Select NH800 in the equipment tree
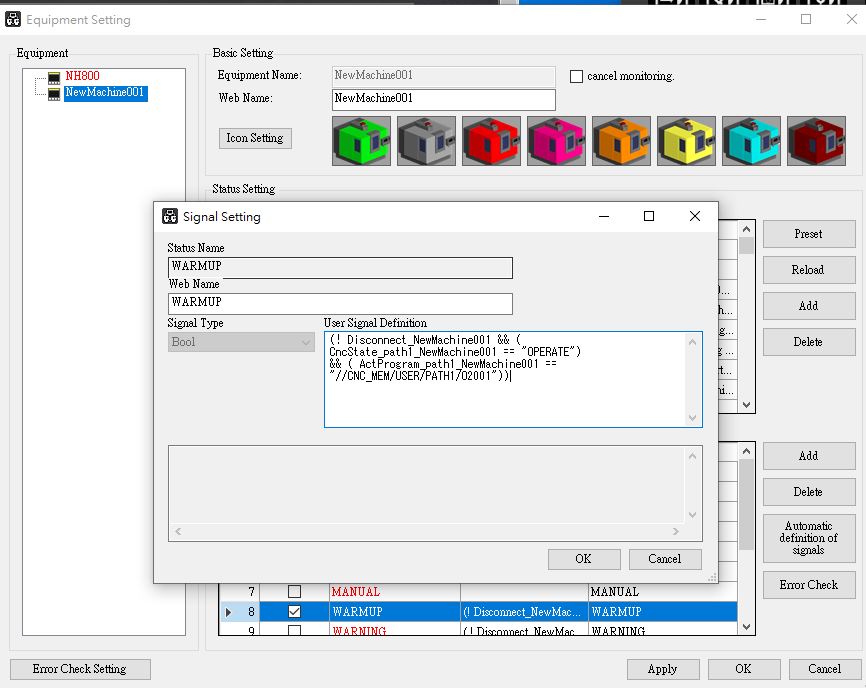866x688 pixels. [82, 76]
